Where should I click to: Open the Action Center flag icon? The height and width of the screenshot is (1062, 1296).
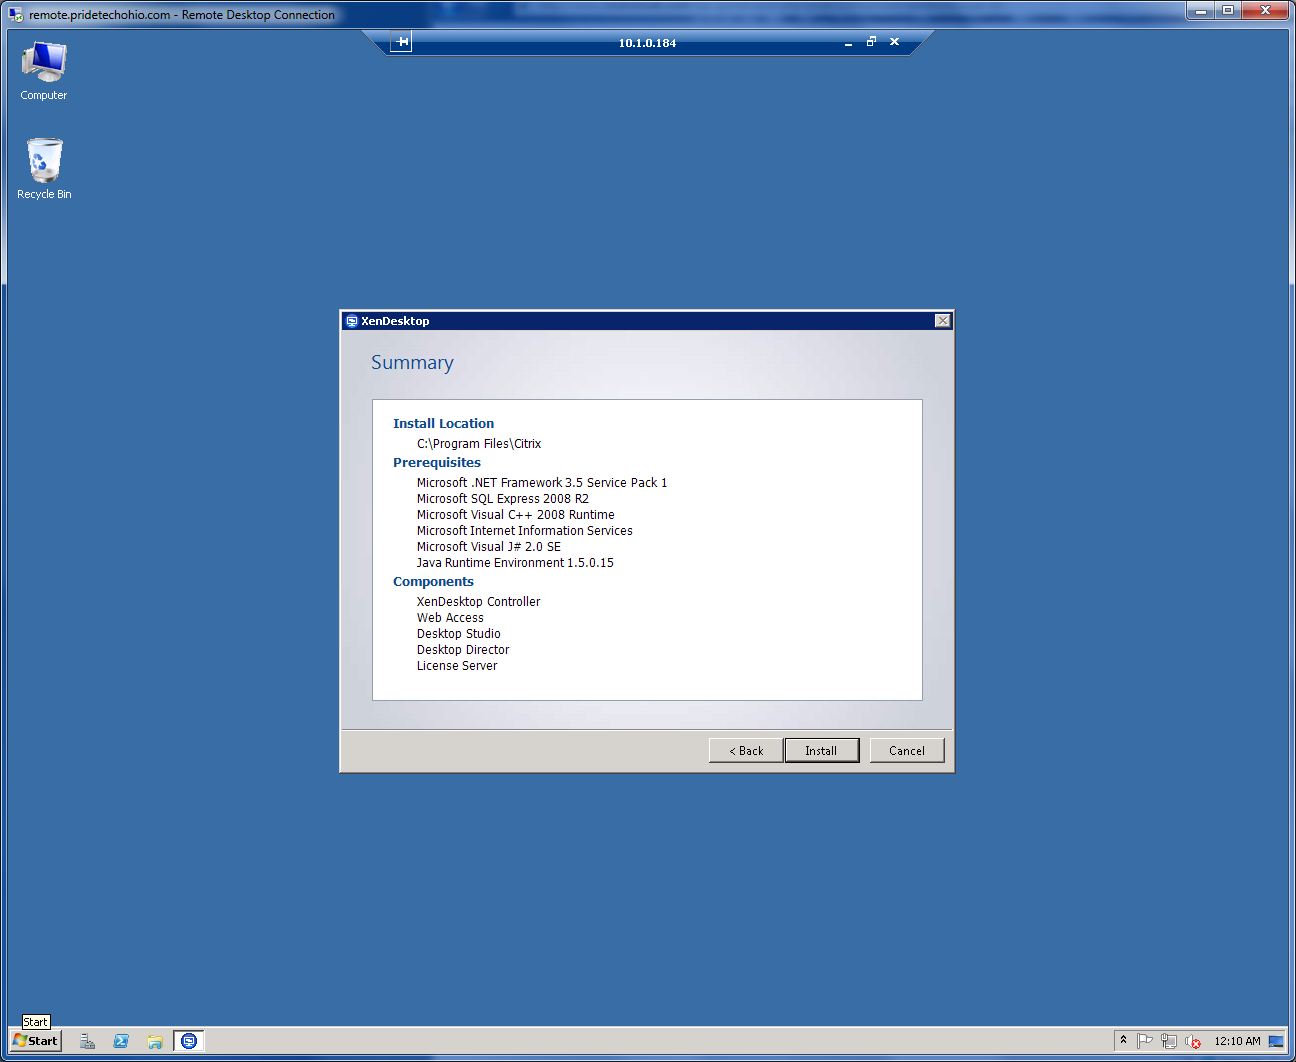point(1145,1041)
